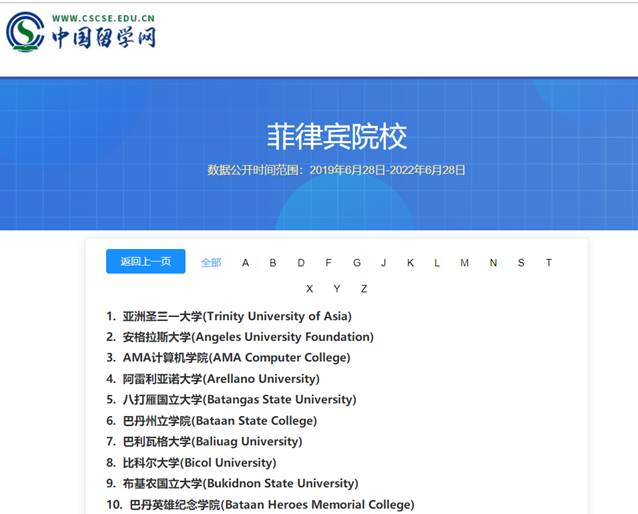Open Batangas State University entry
638x514 pixels.
tap(239, 400)
